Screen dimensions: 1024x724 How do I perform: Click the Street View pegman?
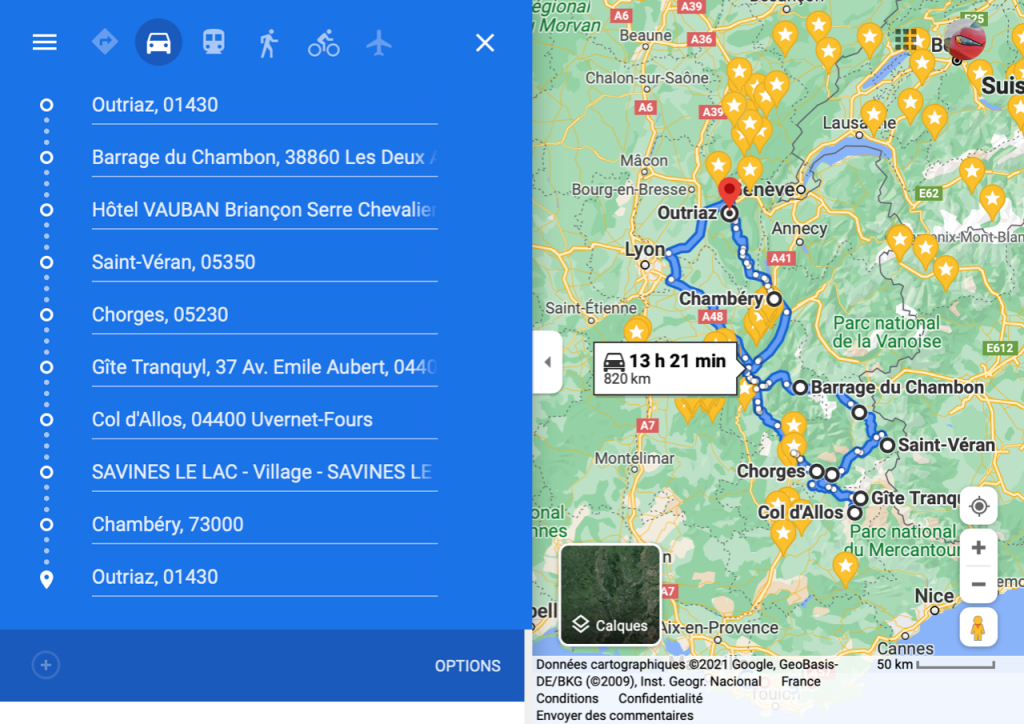[x=978, y=627]
